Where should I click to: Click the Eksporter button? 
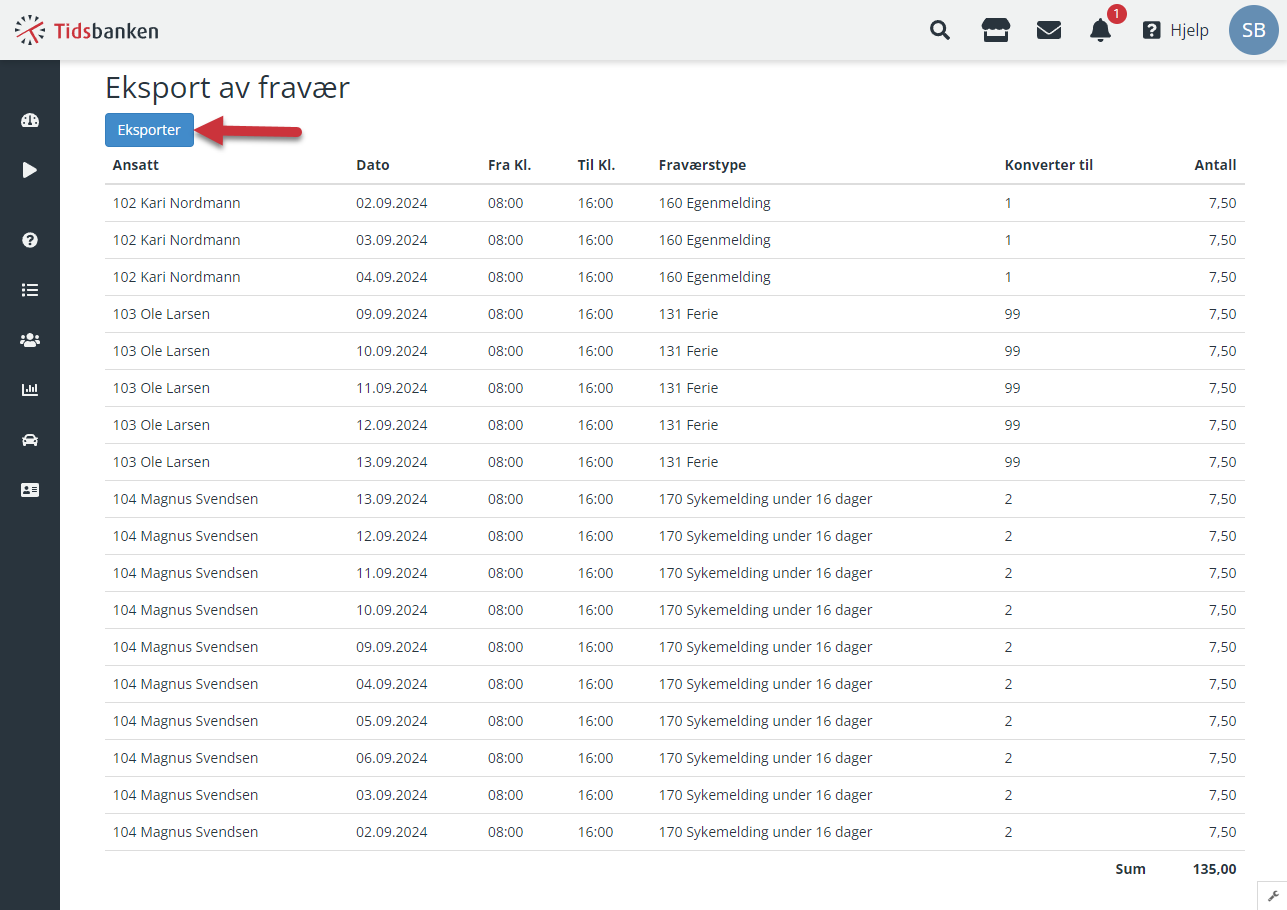point(149,130)
